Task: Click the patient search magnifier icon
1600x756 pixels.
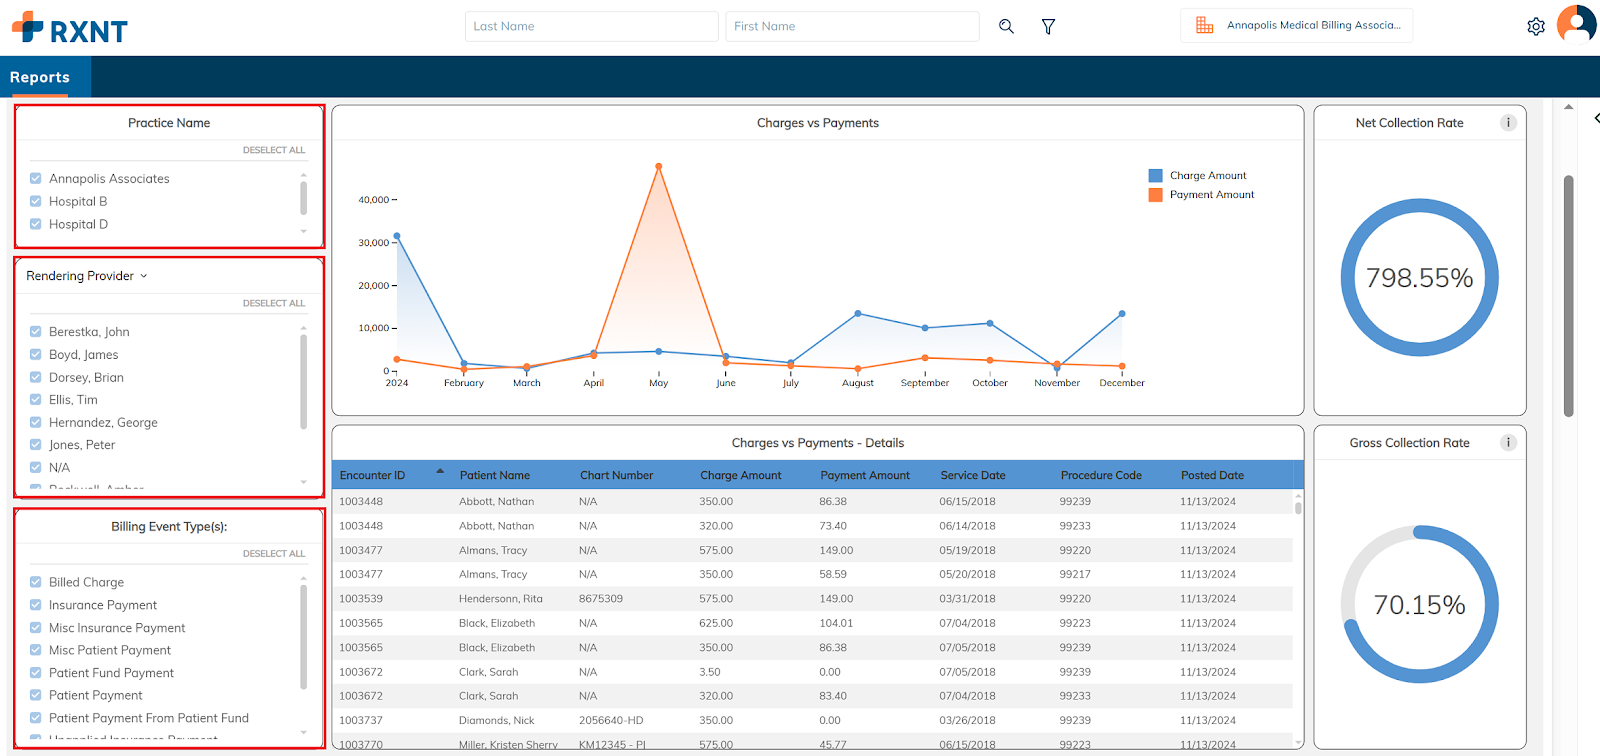Action: click(x=1006, y=27)
